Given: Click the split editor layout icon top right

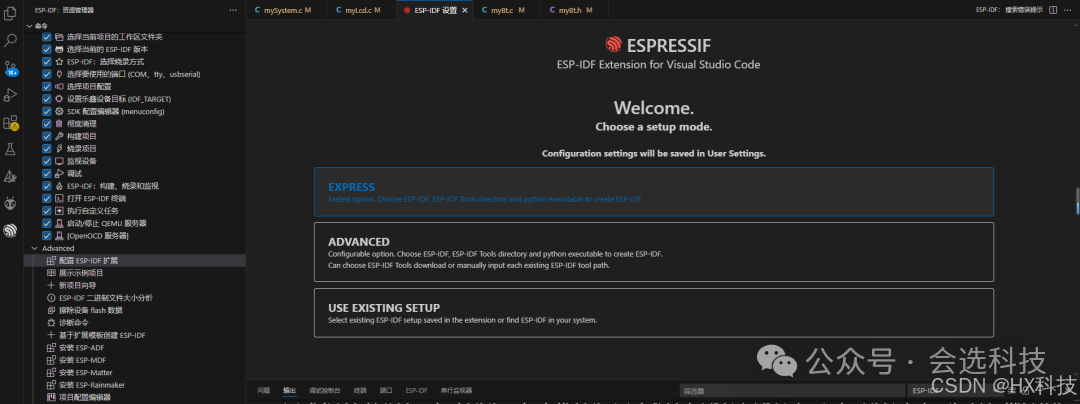Looking at the screenshot, I should 1052,10.
